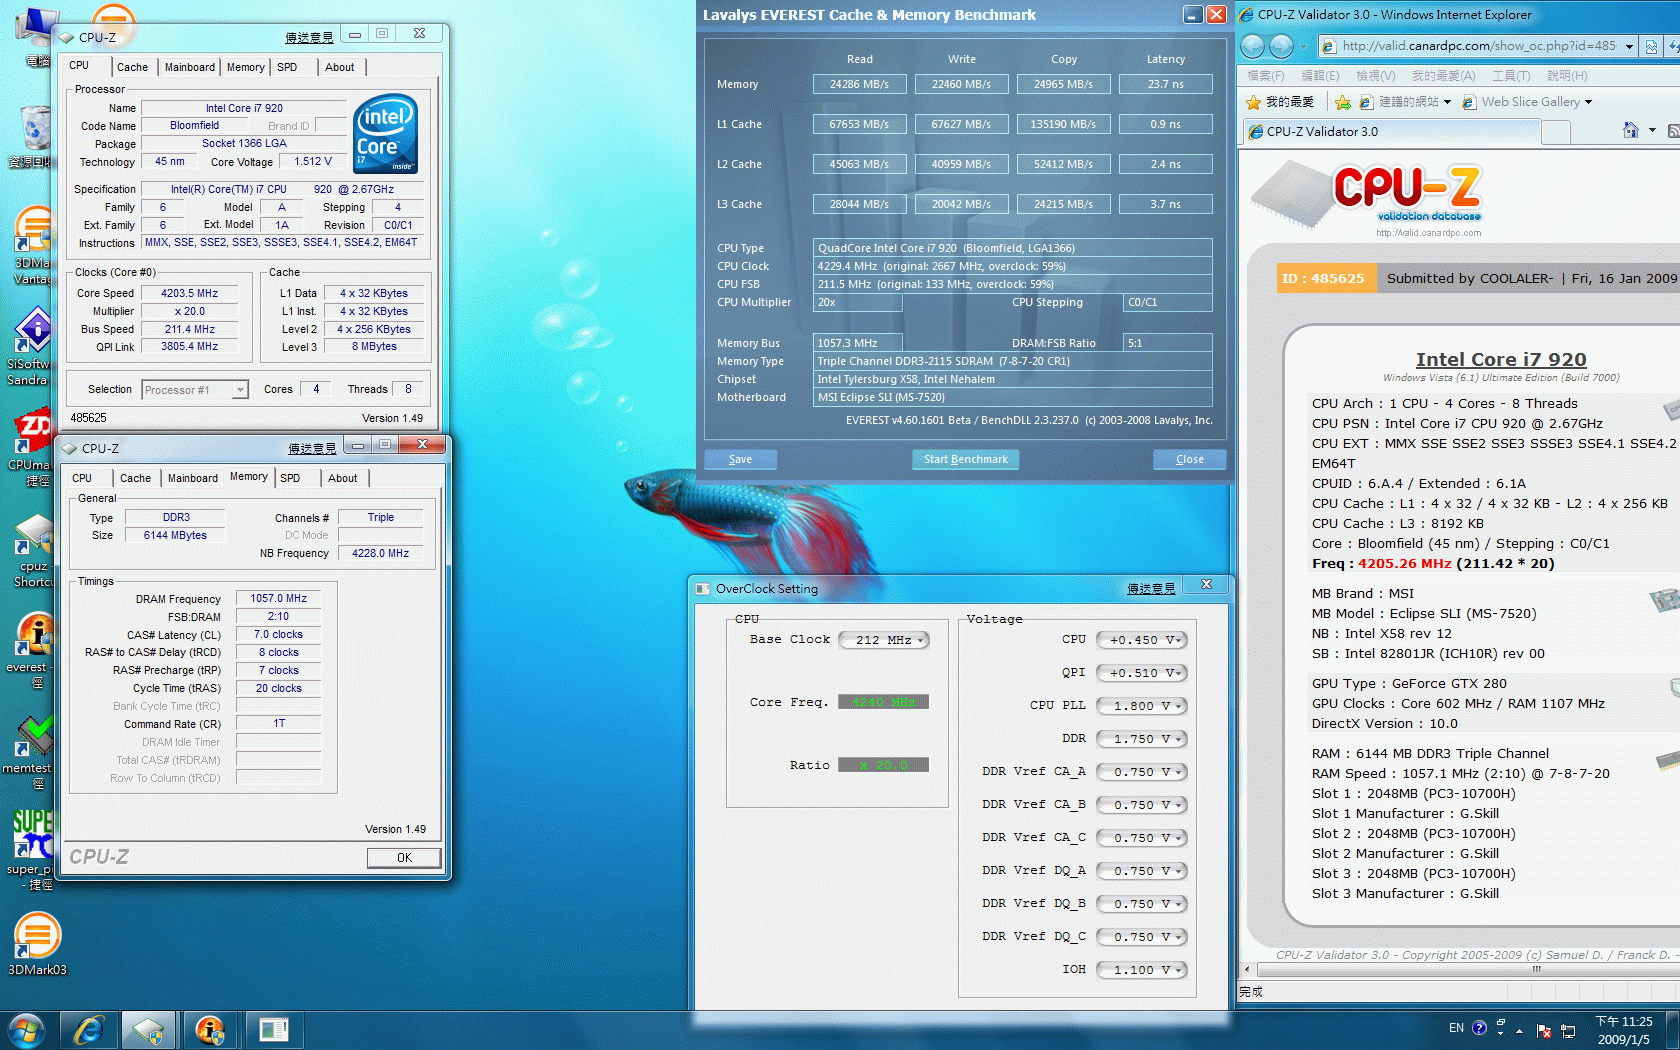Open the DDR Vref CA_C dropdown
The height and width of the screenshot is (1050, 1680).
[x=1141, y=838]
